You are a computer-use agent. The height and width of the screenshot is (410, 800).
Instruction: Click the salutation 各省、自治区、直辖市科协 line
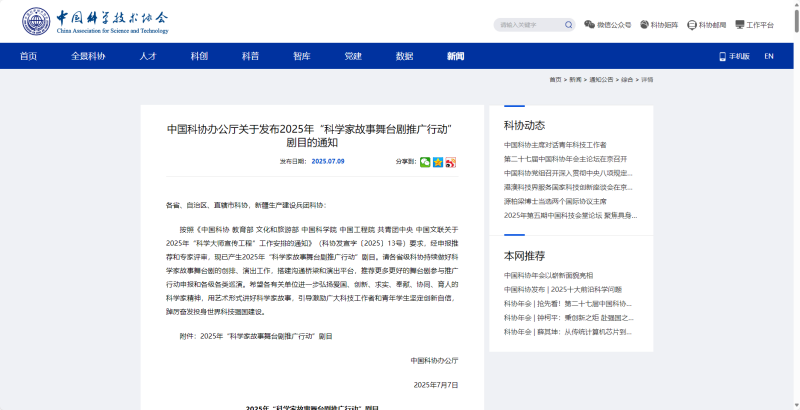click(x=246, y=206)
